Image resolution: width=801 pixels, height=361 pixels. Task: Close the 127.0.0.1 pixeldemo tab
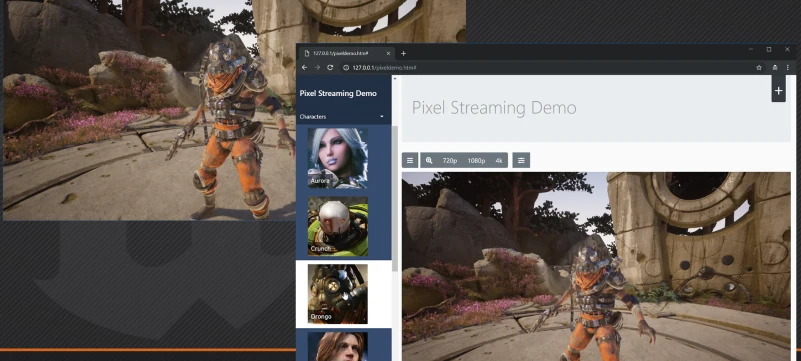[388, 53]
